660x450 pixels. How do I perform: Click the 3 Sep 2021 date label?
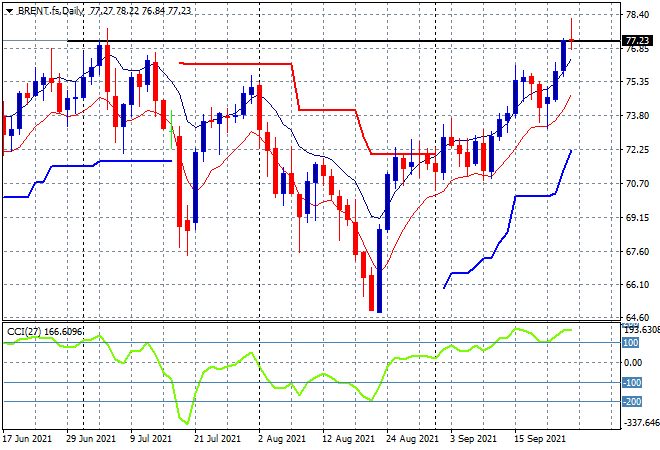click(474, 439)
